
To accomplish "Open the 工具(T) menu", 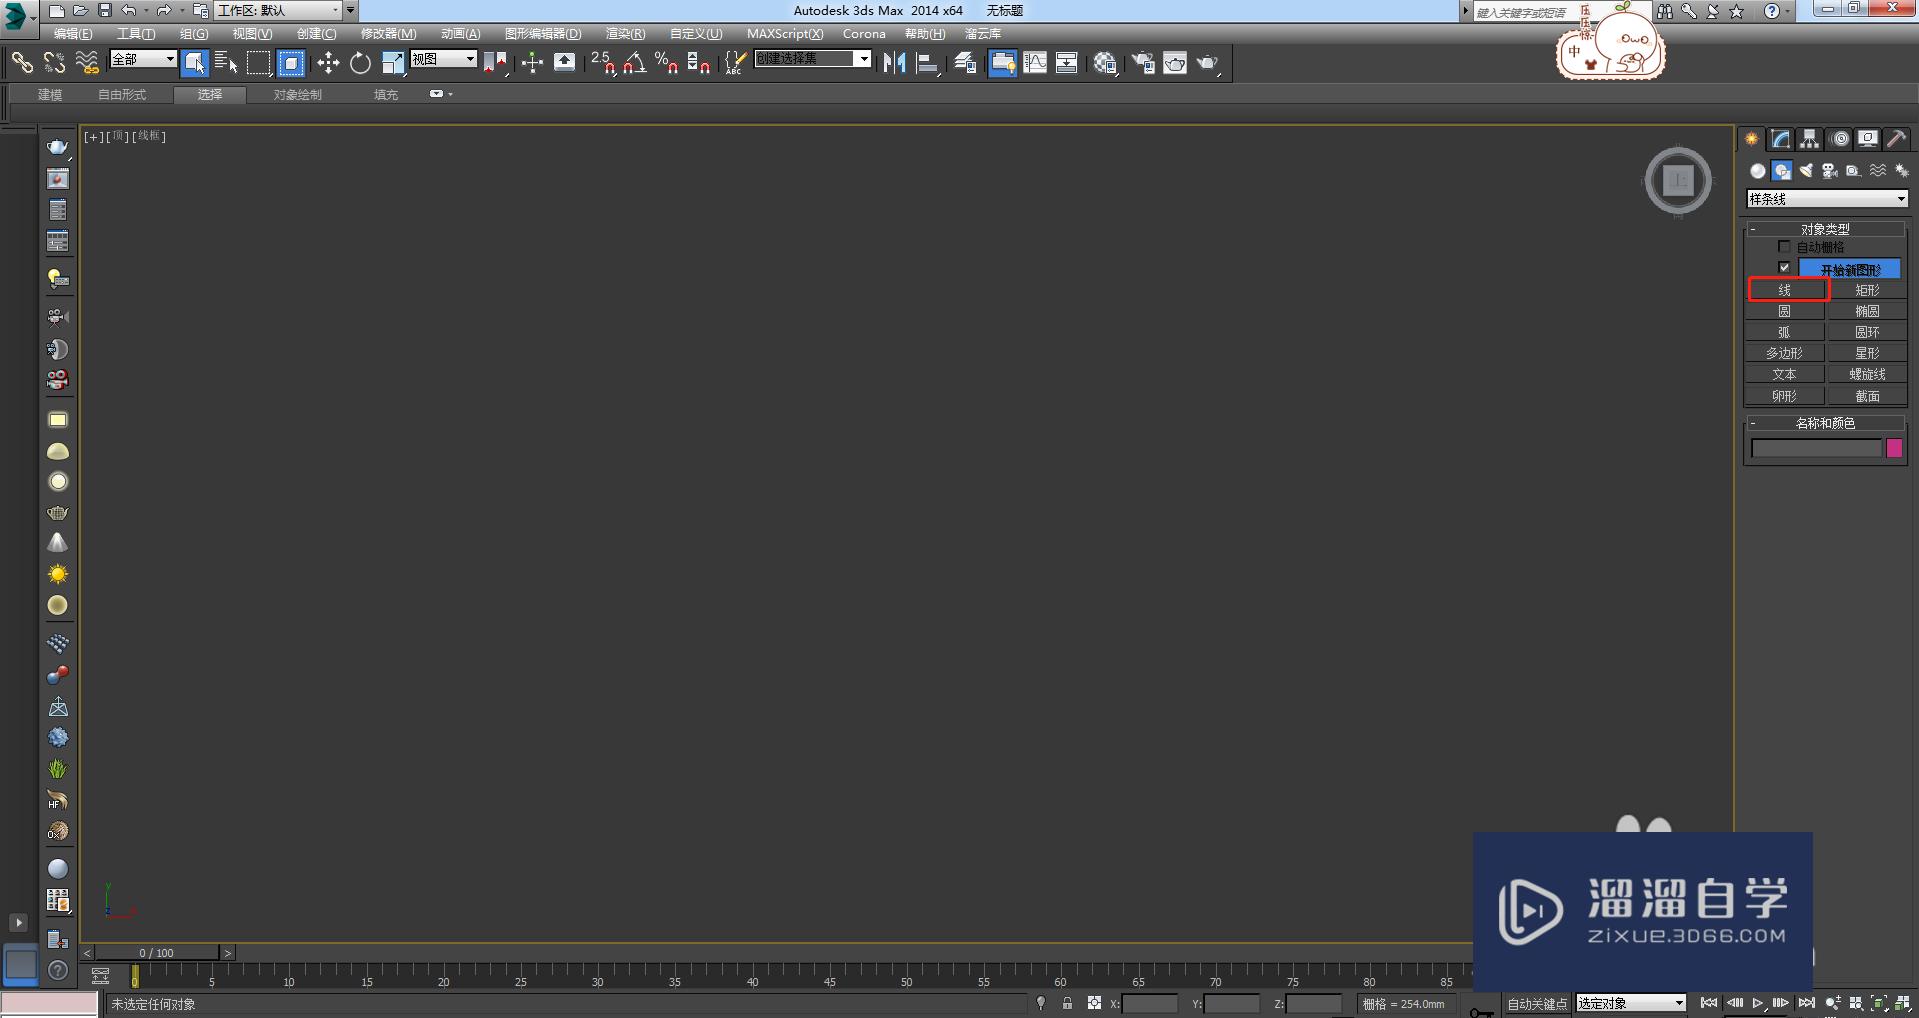I will (136, 34).
